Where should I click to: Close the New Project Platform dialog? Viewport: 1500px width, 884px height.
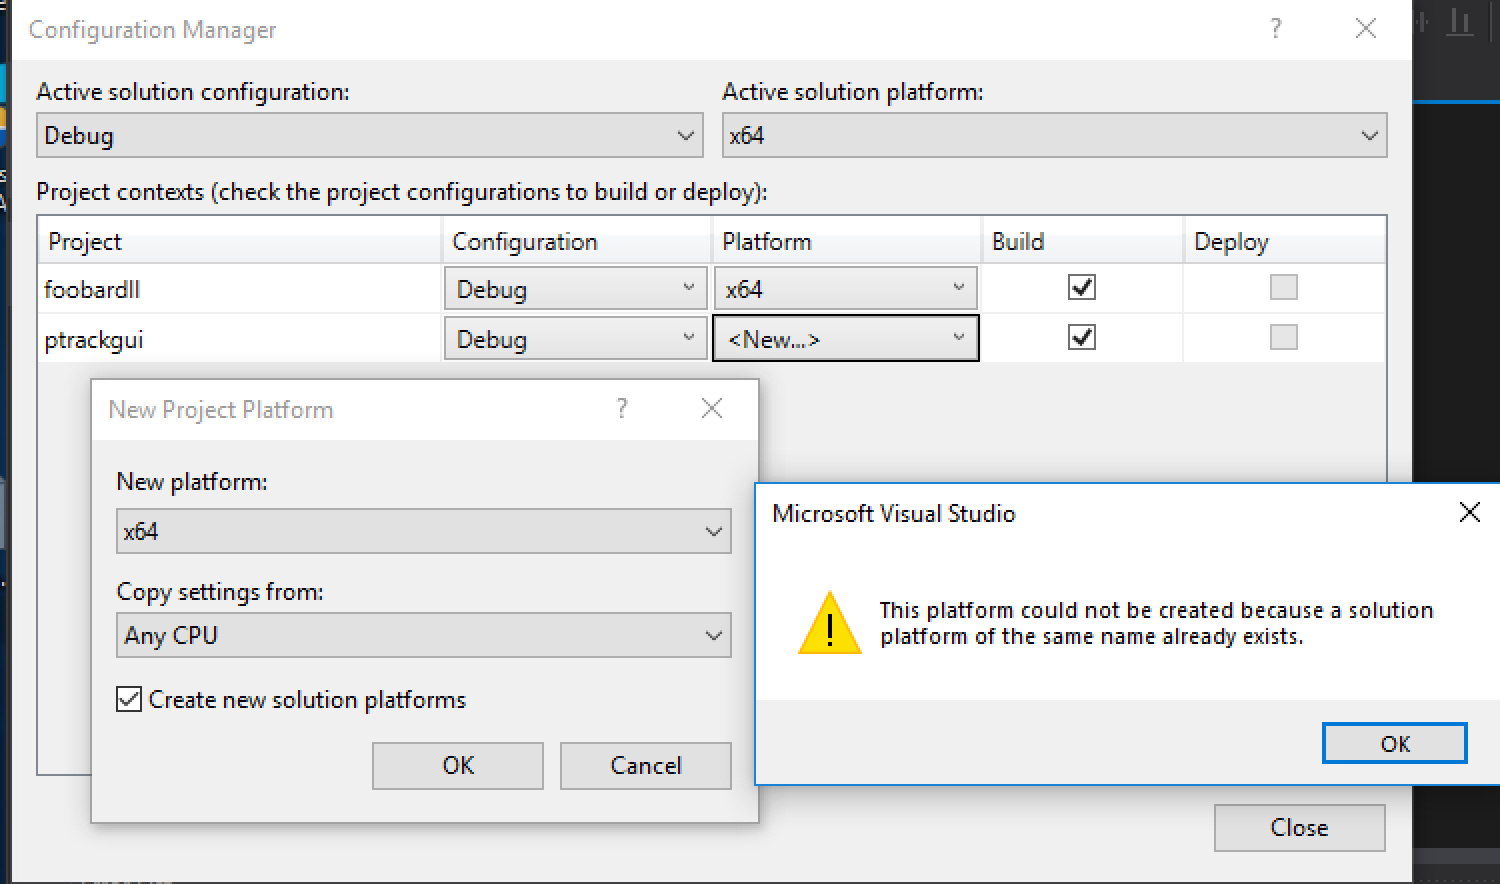click(x=712, y=408)
